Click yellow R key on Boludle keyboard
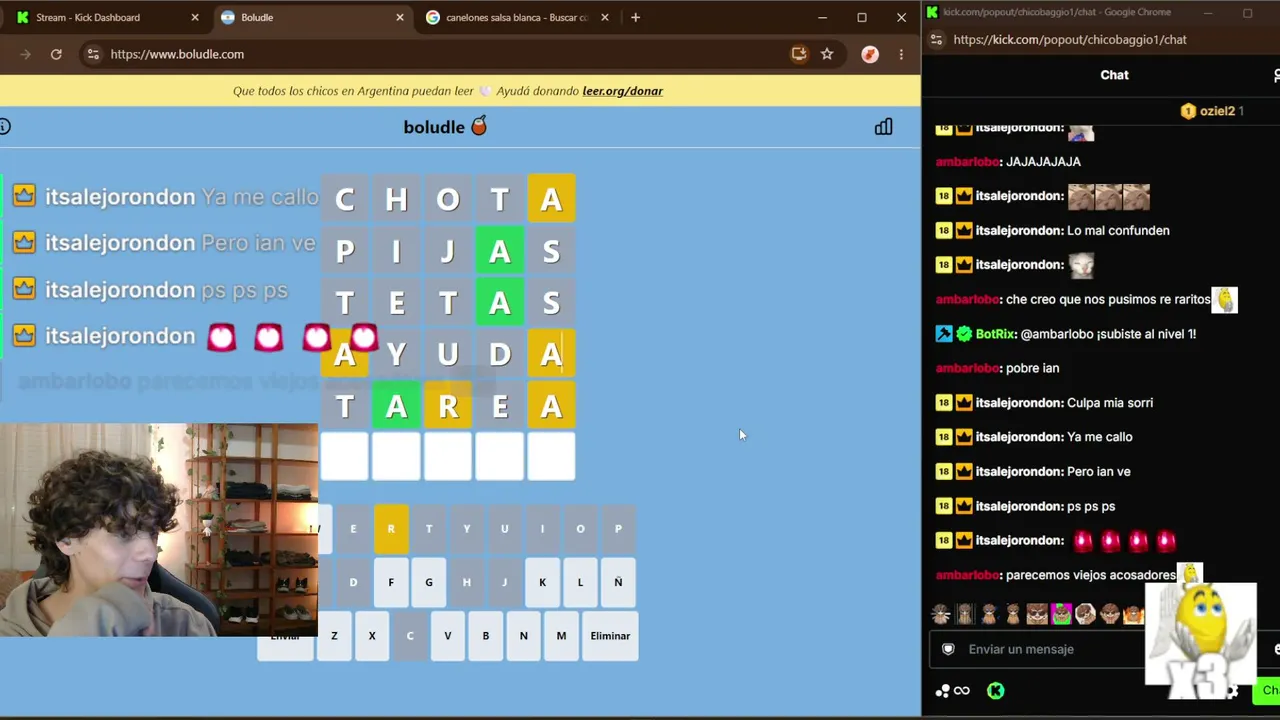 (x=391, y=529)
